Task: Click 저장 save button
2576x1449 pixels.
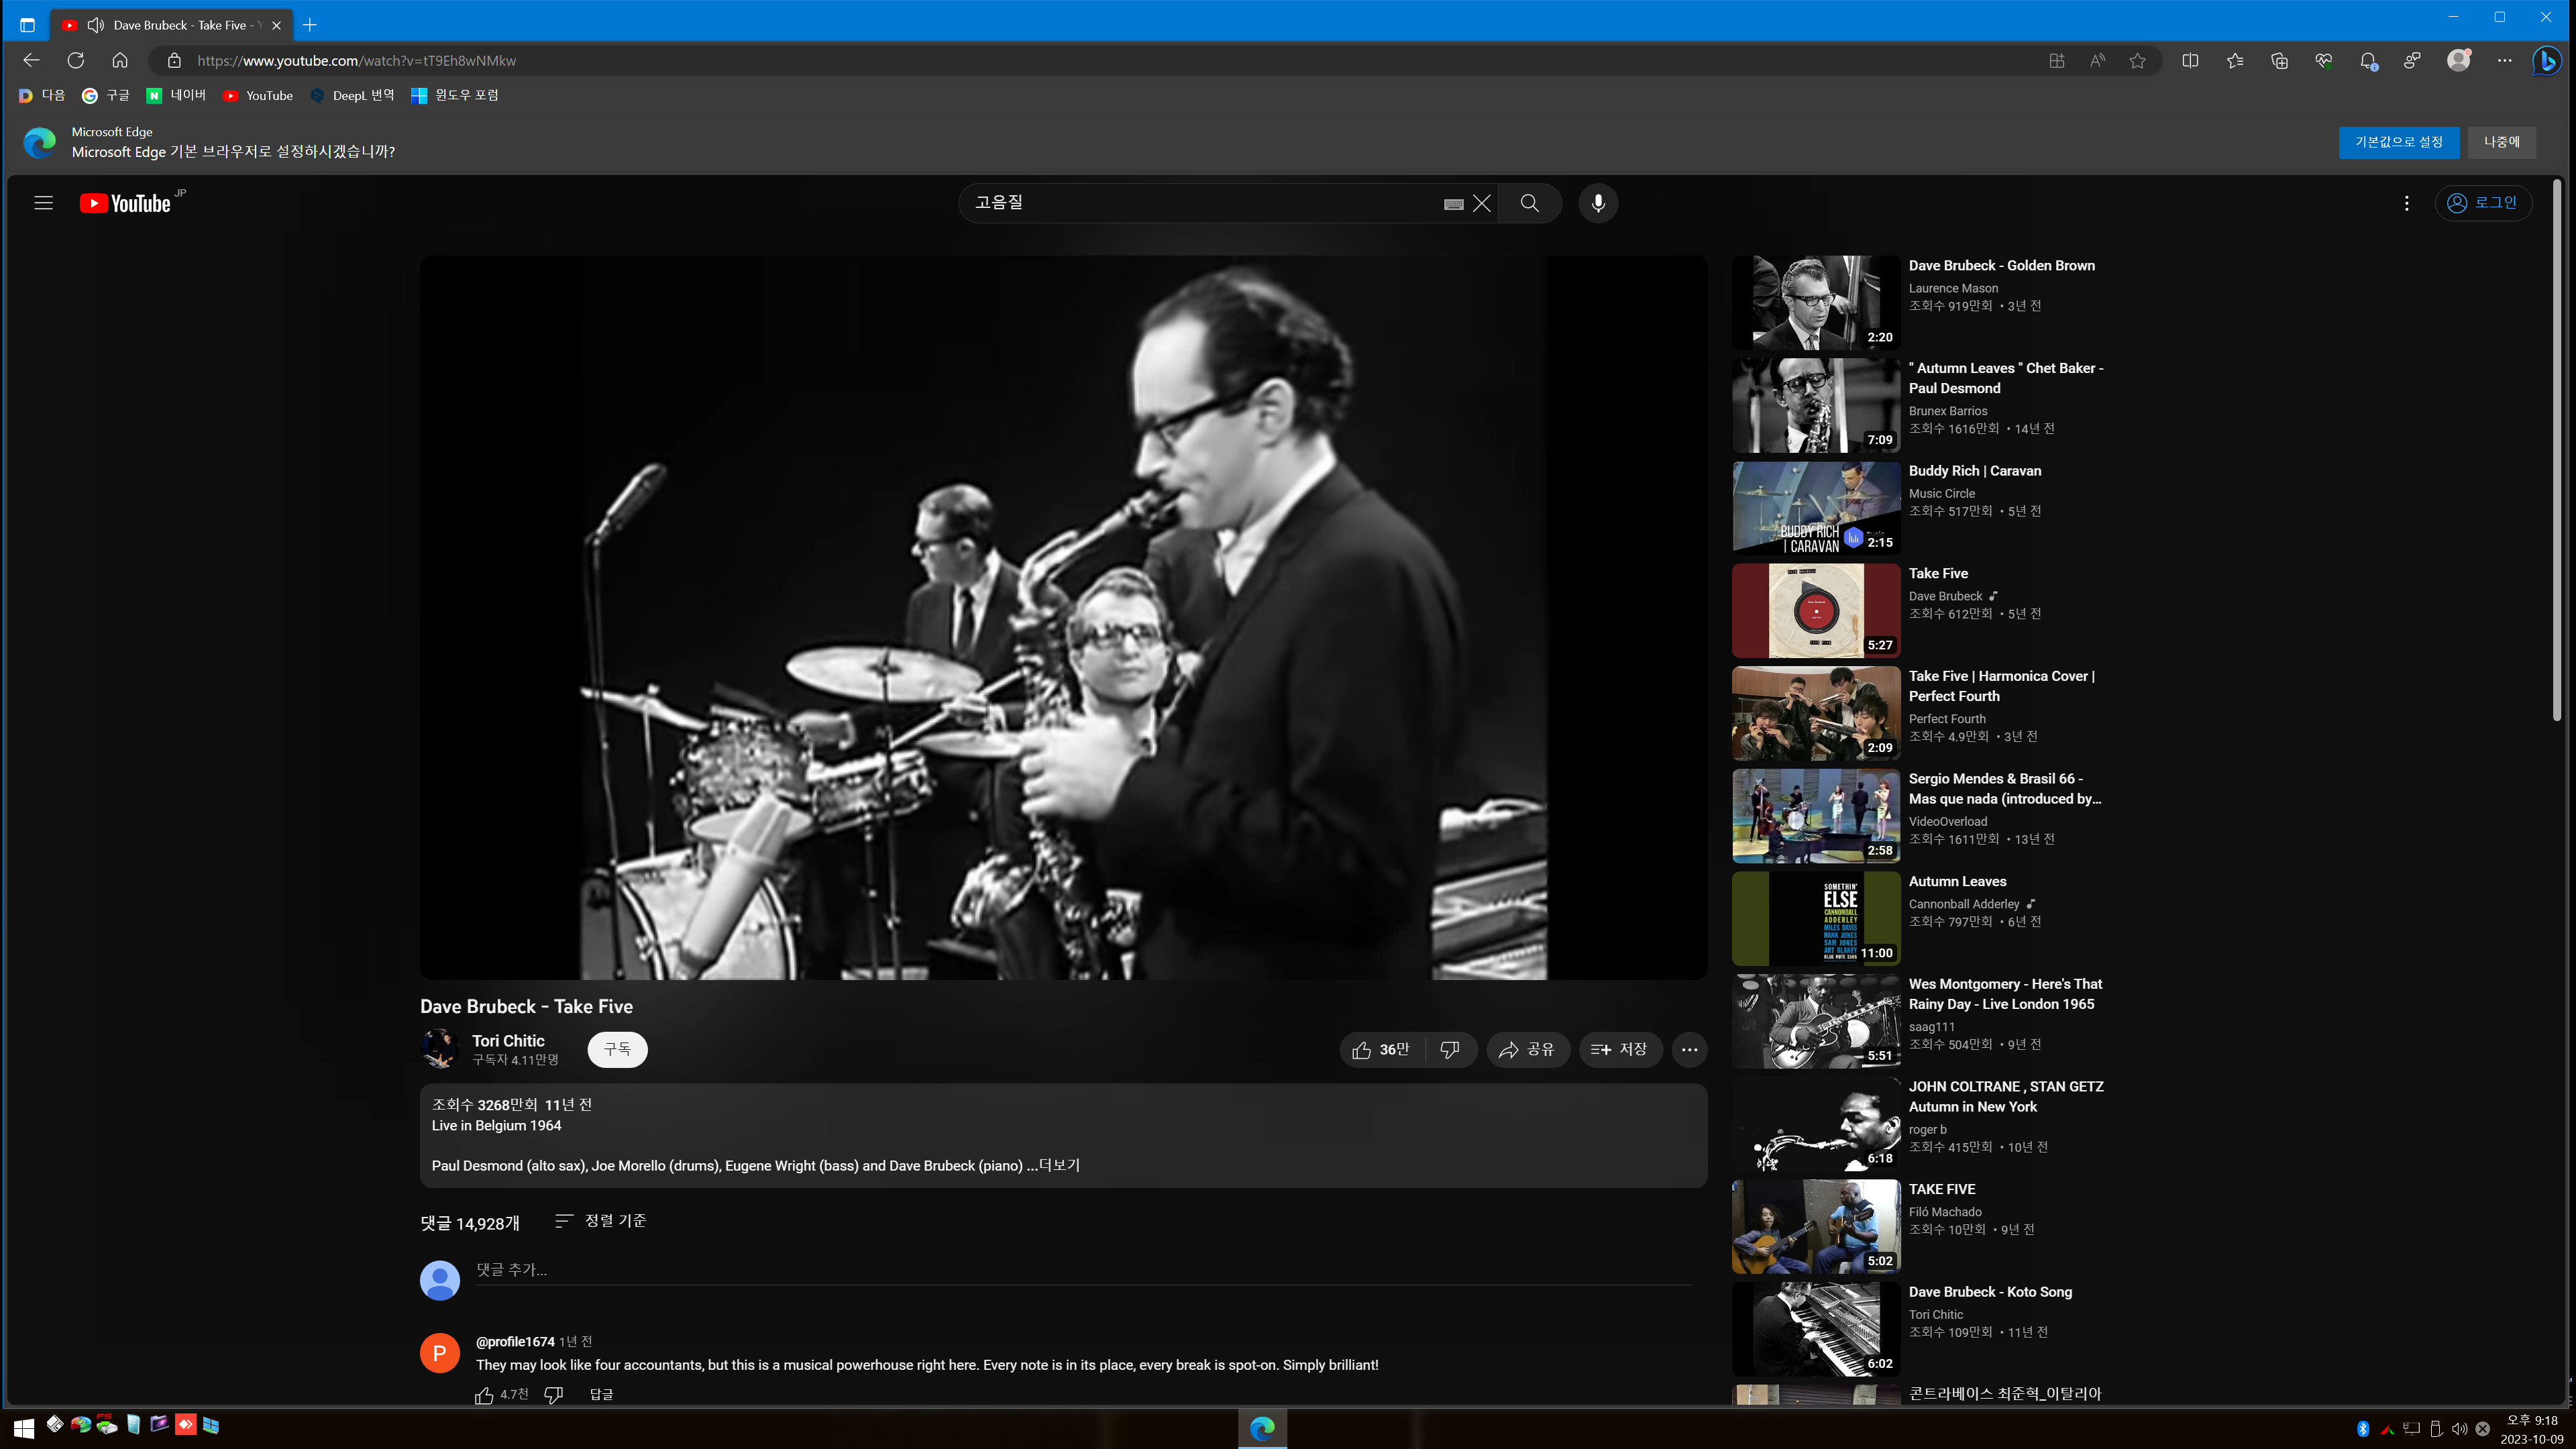Action: (x=1620, y=1049)
